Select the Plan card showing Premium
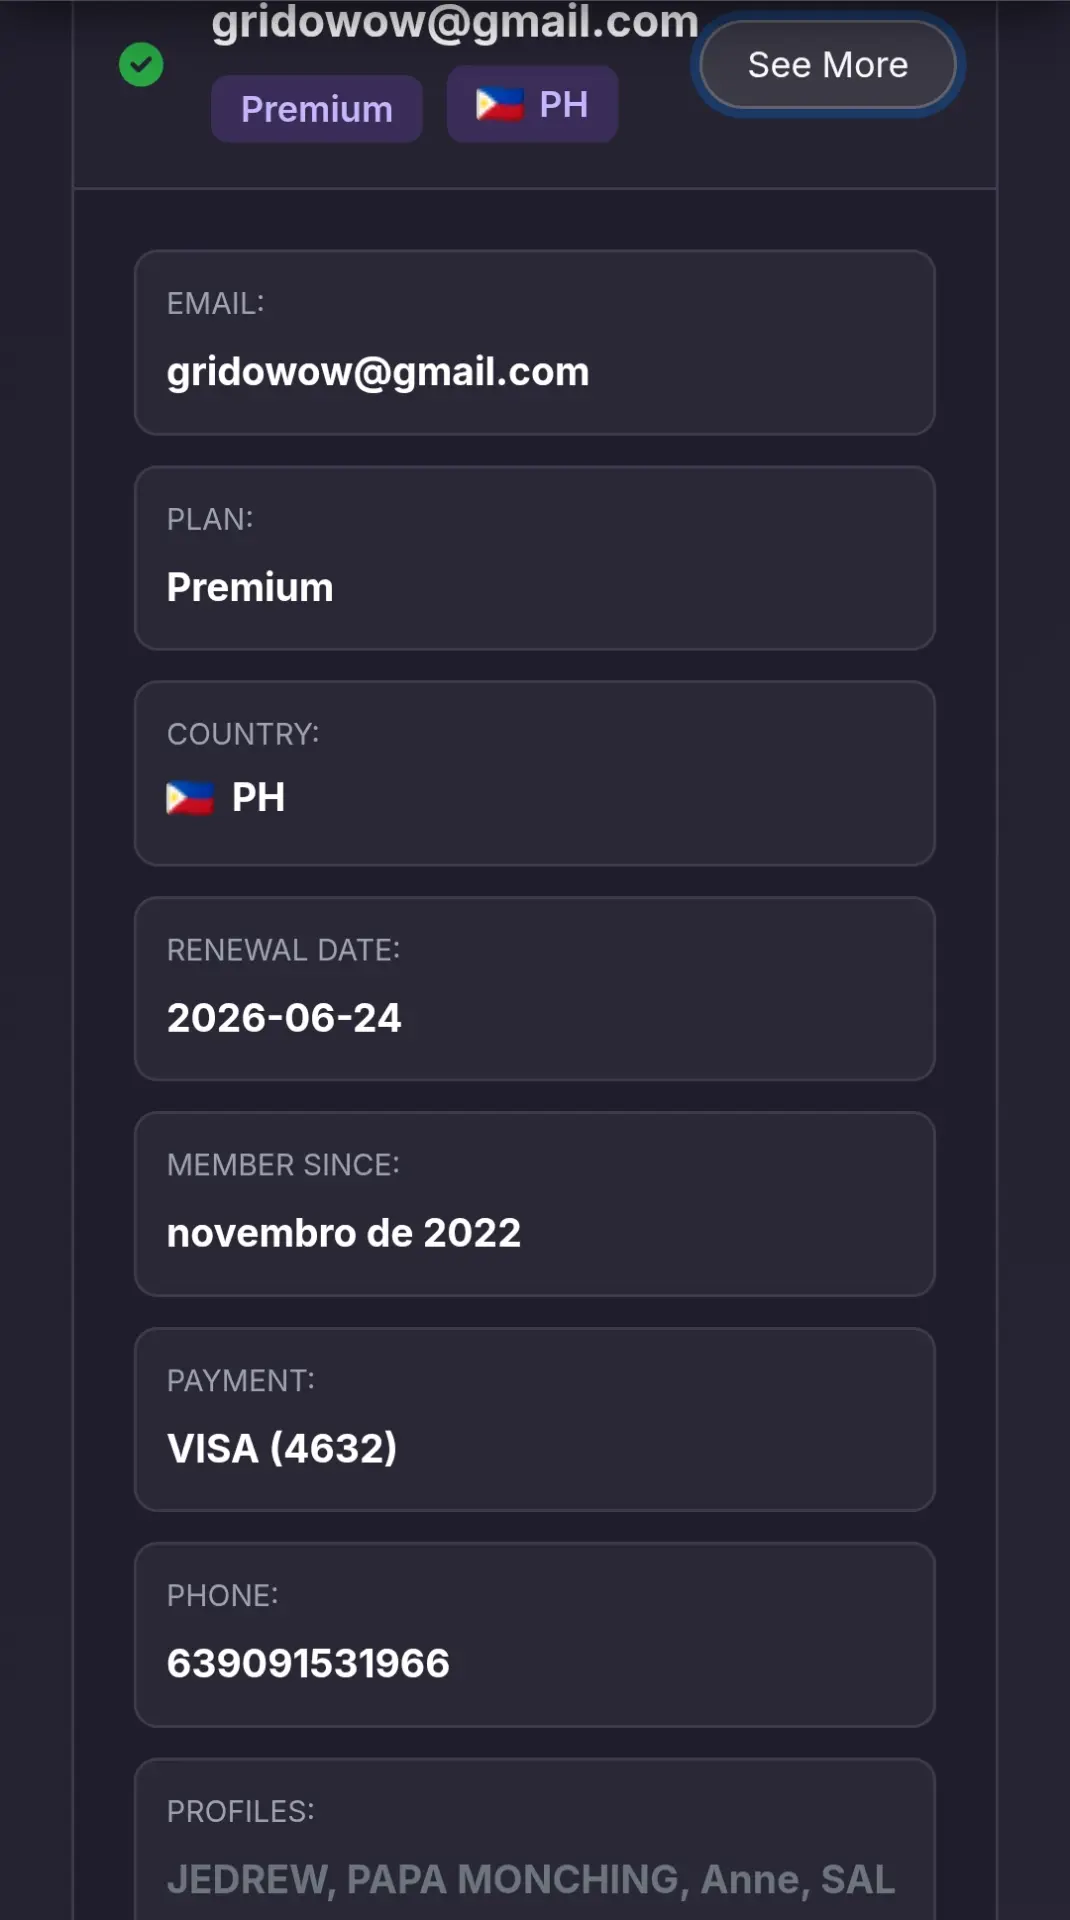1070x1920 pixels. coord(535,558)
